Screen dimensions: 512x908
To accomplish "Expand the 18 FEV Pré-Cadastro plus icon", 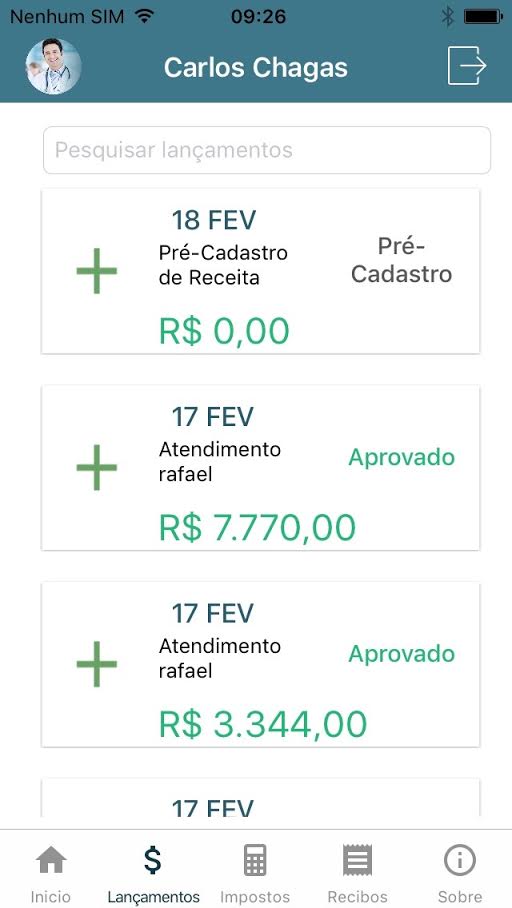I will (x=97, y=271).
